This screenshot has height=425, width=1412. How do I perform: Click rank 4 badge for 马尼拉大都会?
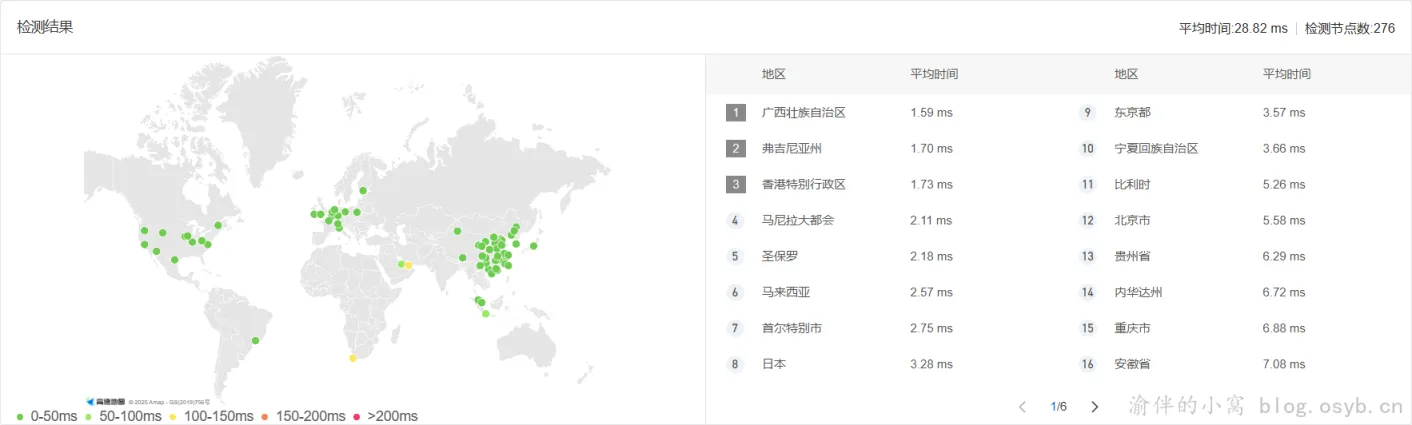[x=736, y=221]
